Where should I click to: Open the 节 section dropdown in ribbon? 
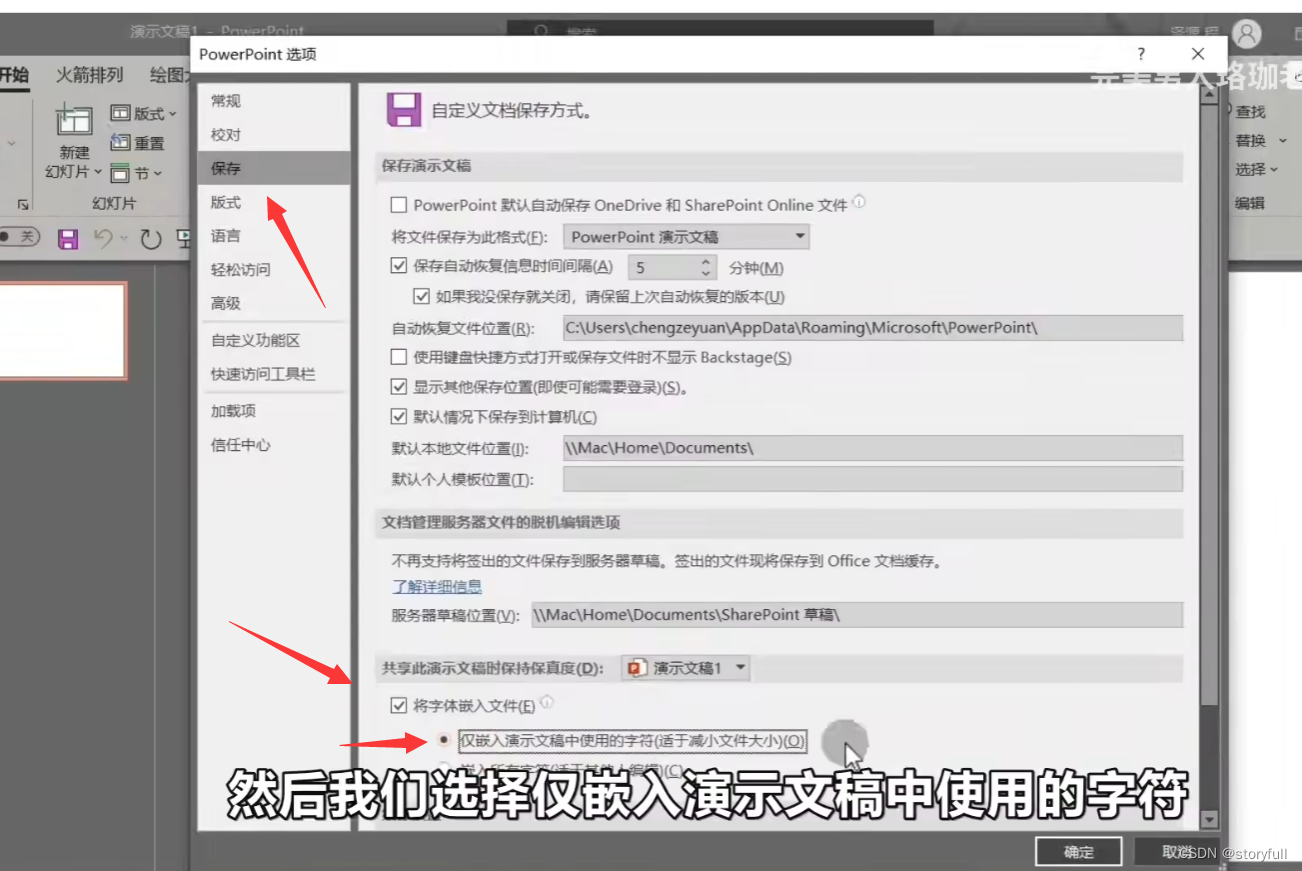pyautogui.click(x=136, y=173)
